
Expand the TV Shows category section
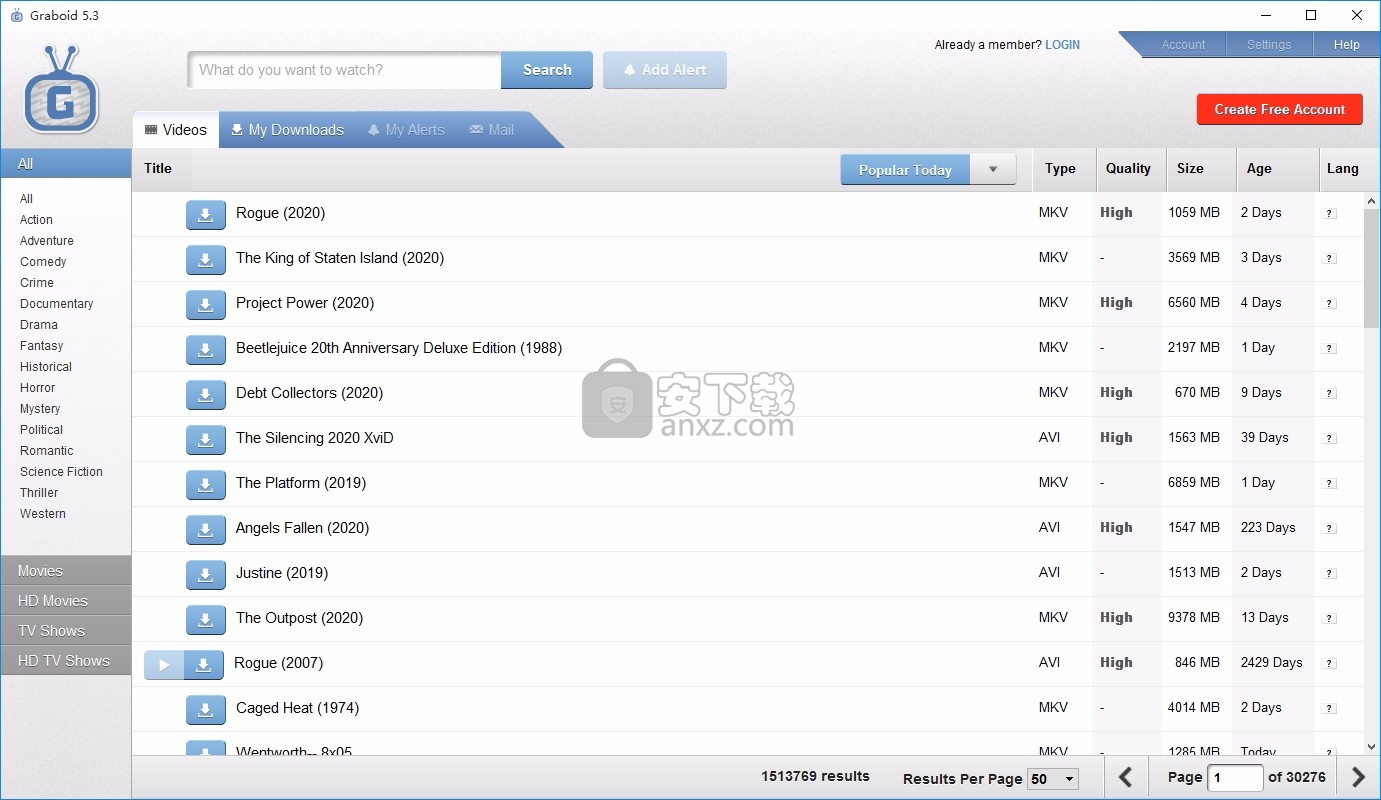click(66, 631)
